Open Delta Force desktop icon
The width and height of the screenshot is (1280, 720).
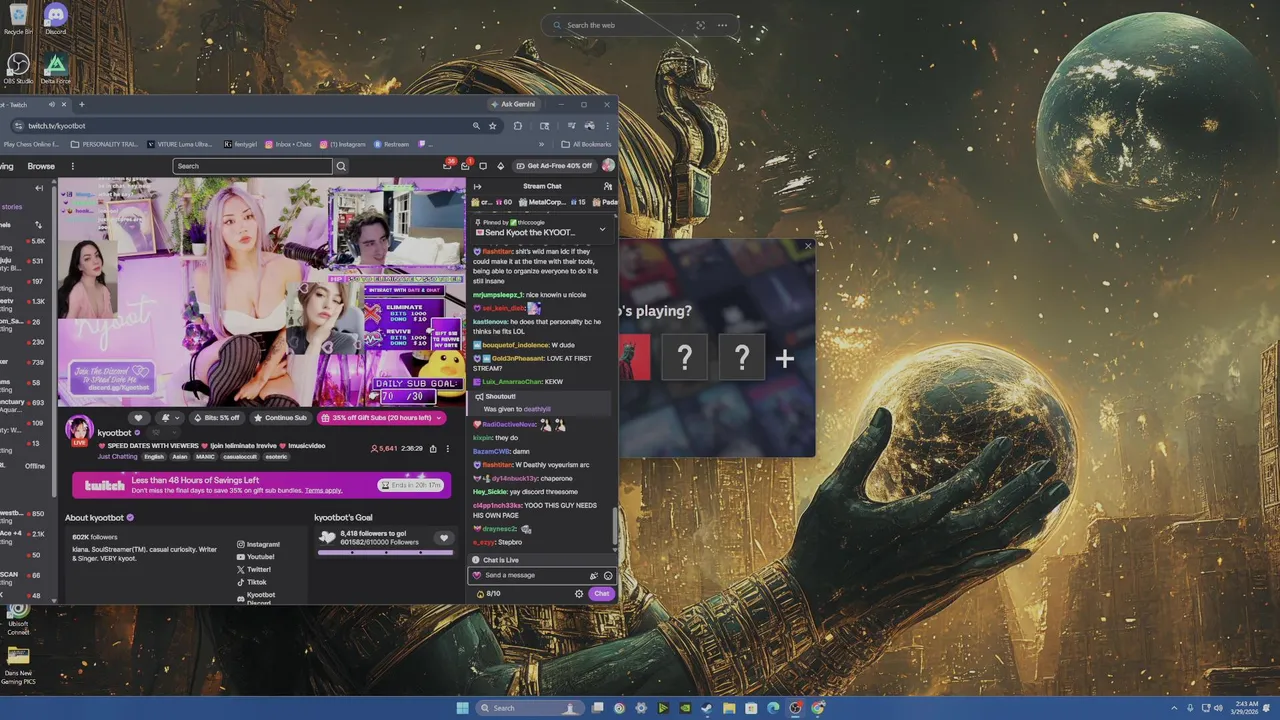pos(56,68)
